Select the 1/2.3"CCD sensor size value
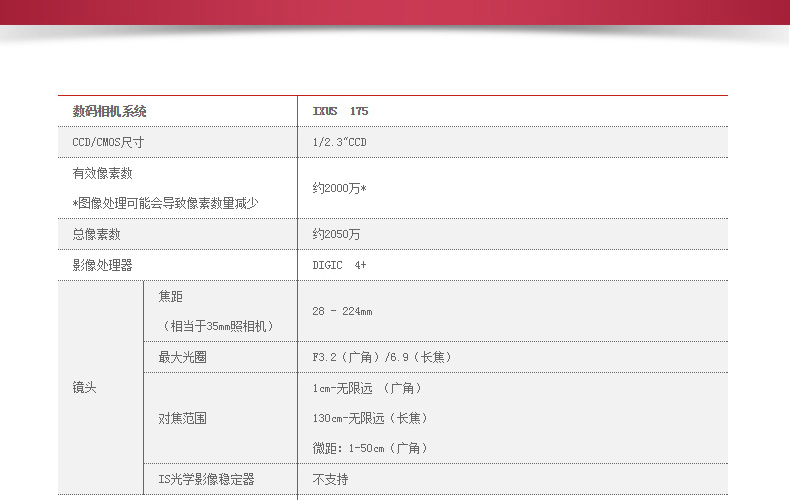The width and height of the screenshot is (790, 500). click(x=339, y=142)
